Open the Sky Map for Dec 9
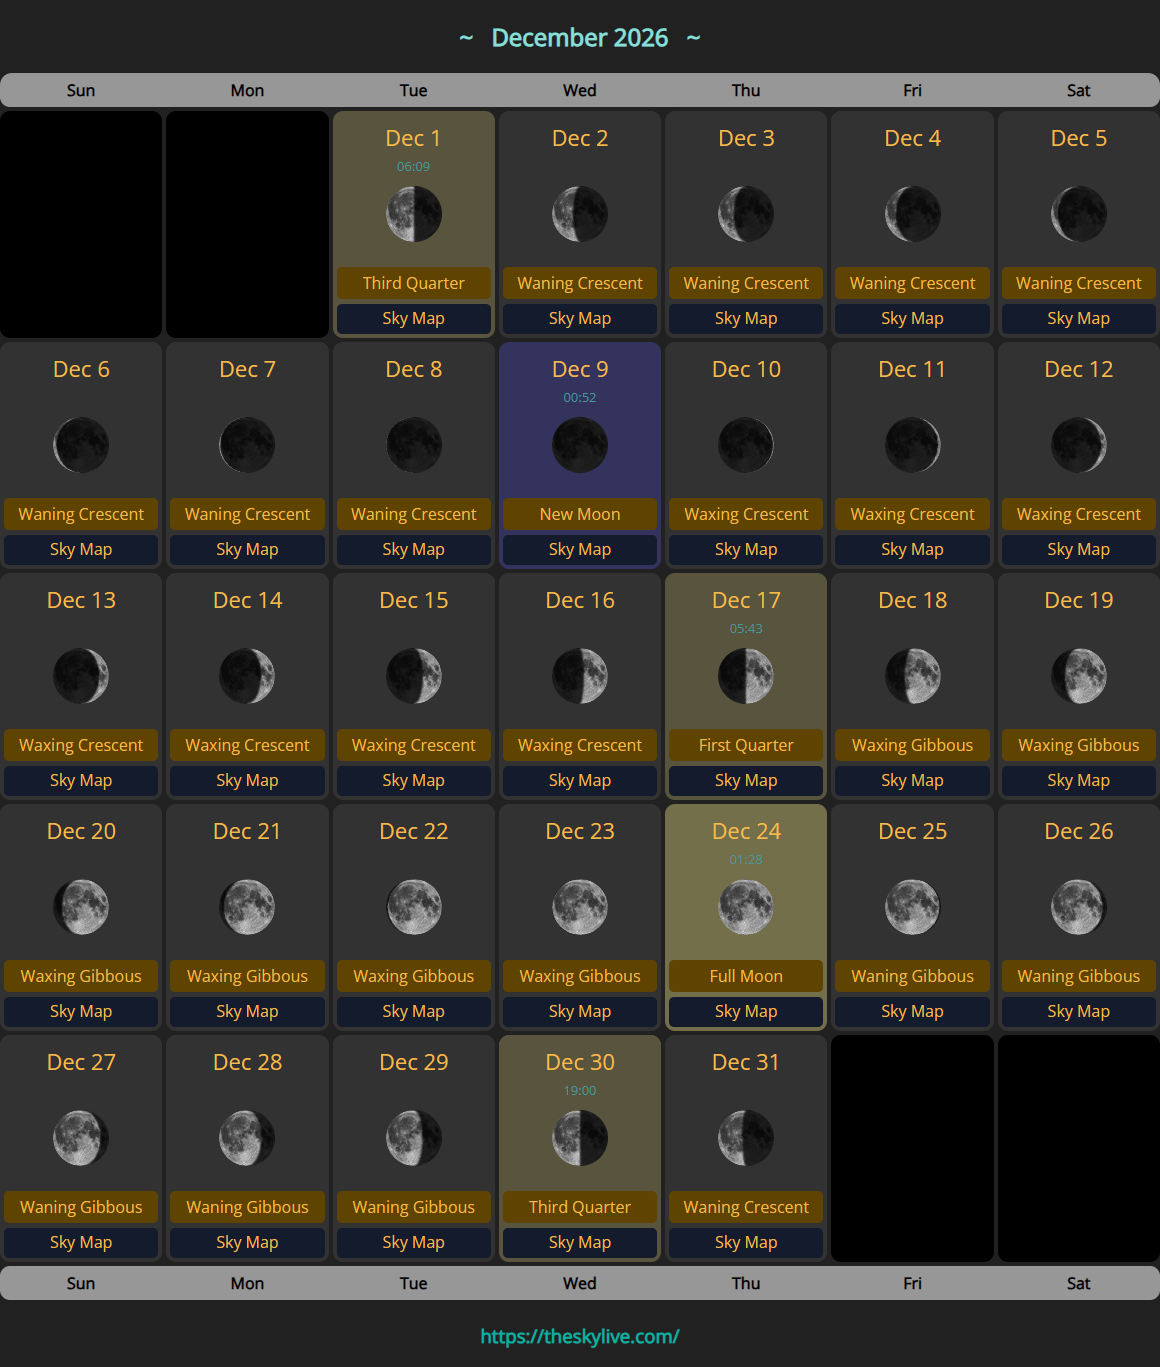The width and height of the screenshot is (1160, 1367). (x=579, y=549)
